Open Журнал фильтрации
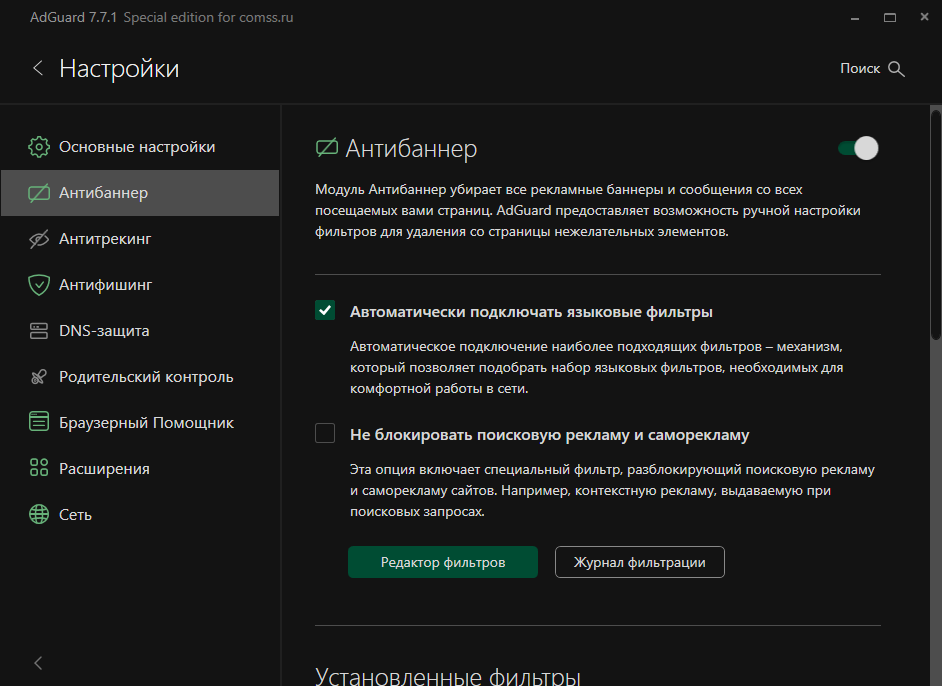942x686 pixels. click(640, 562)
